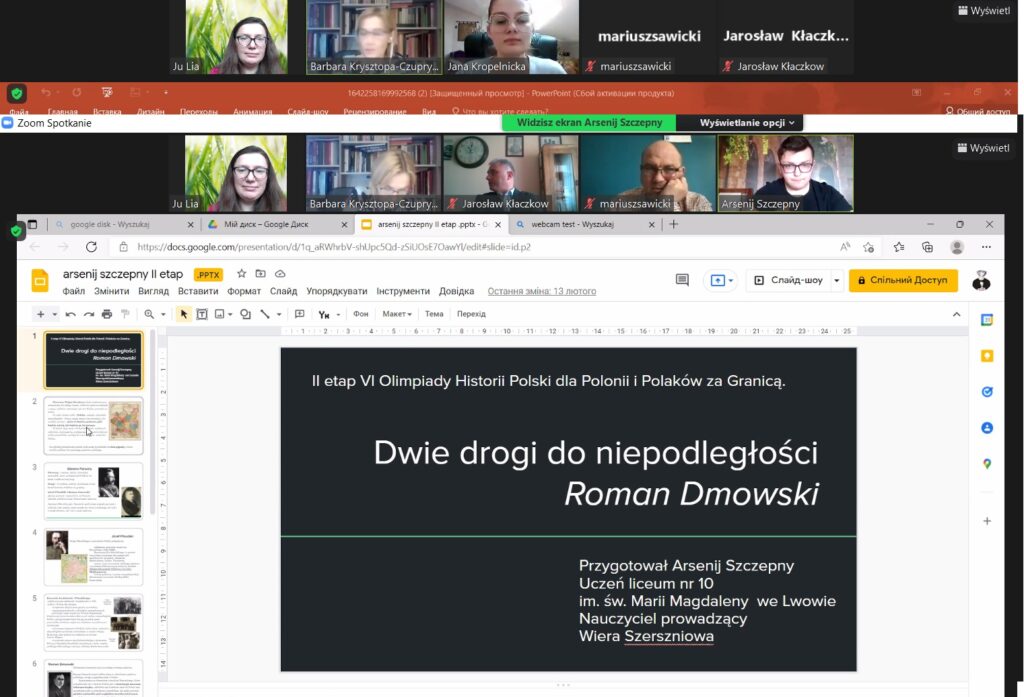Star the presentation title
The height and width of the screenshot is (697, 1024).
tap(241, 274)
